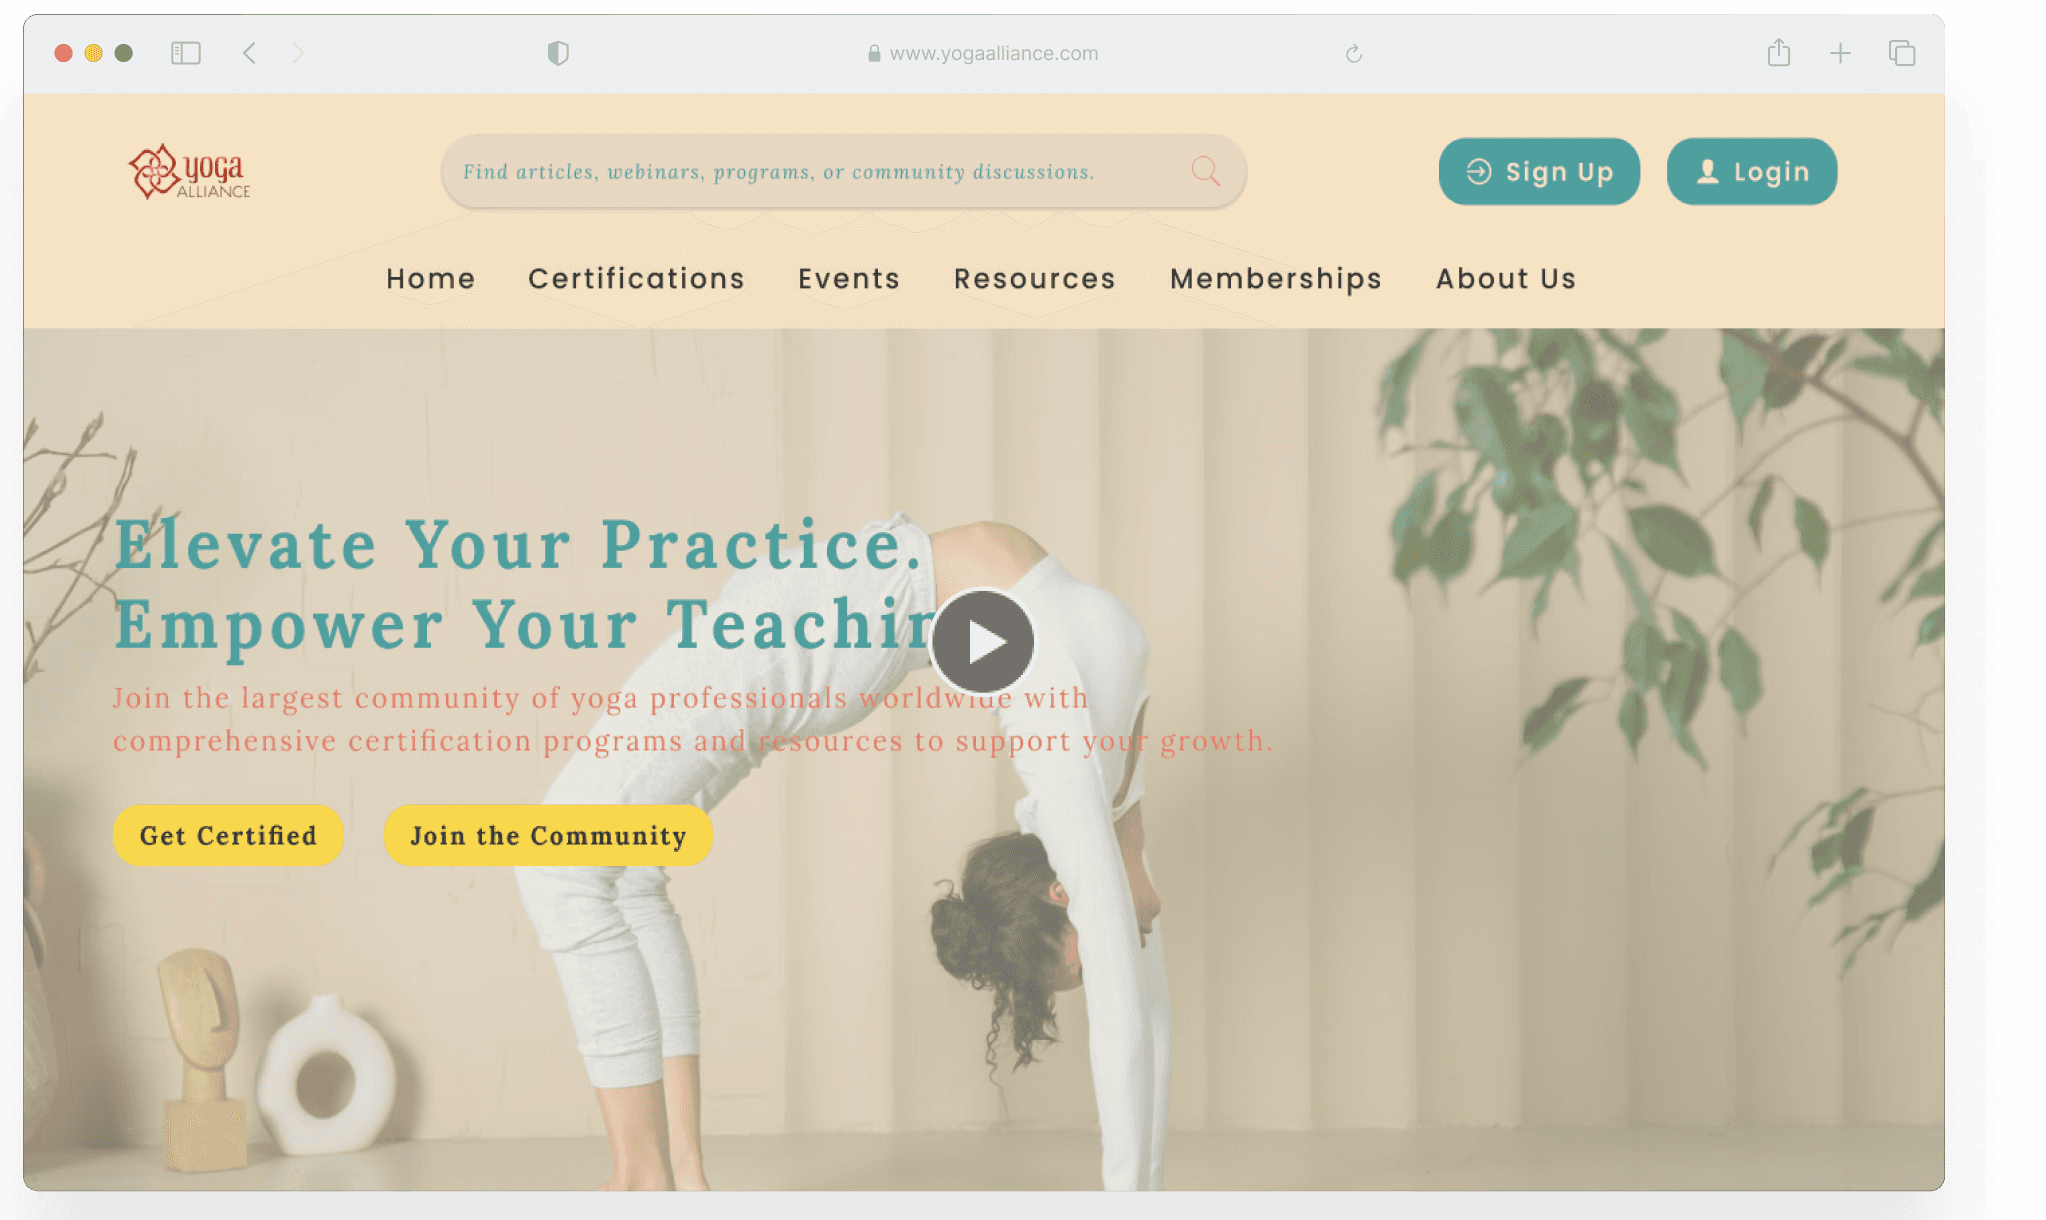The width and height of the screenshot is (2046, 1220).
Task: Toggle the browser sidebar panel
Action: pyautogui.click(x=186, y=53)
